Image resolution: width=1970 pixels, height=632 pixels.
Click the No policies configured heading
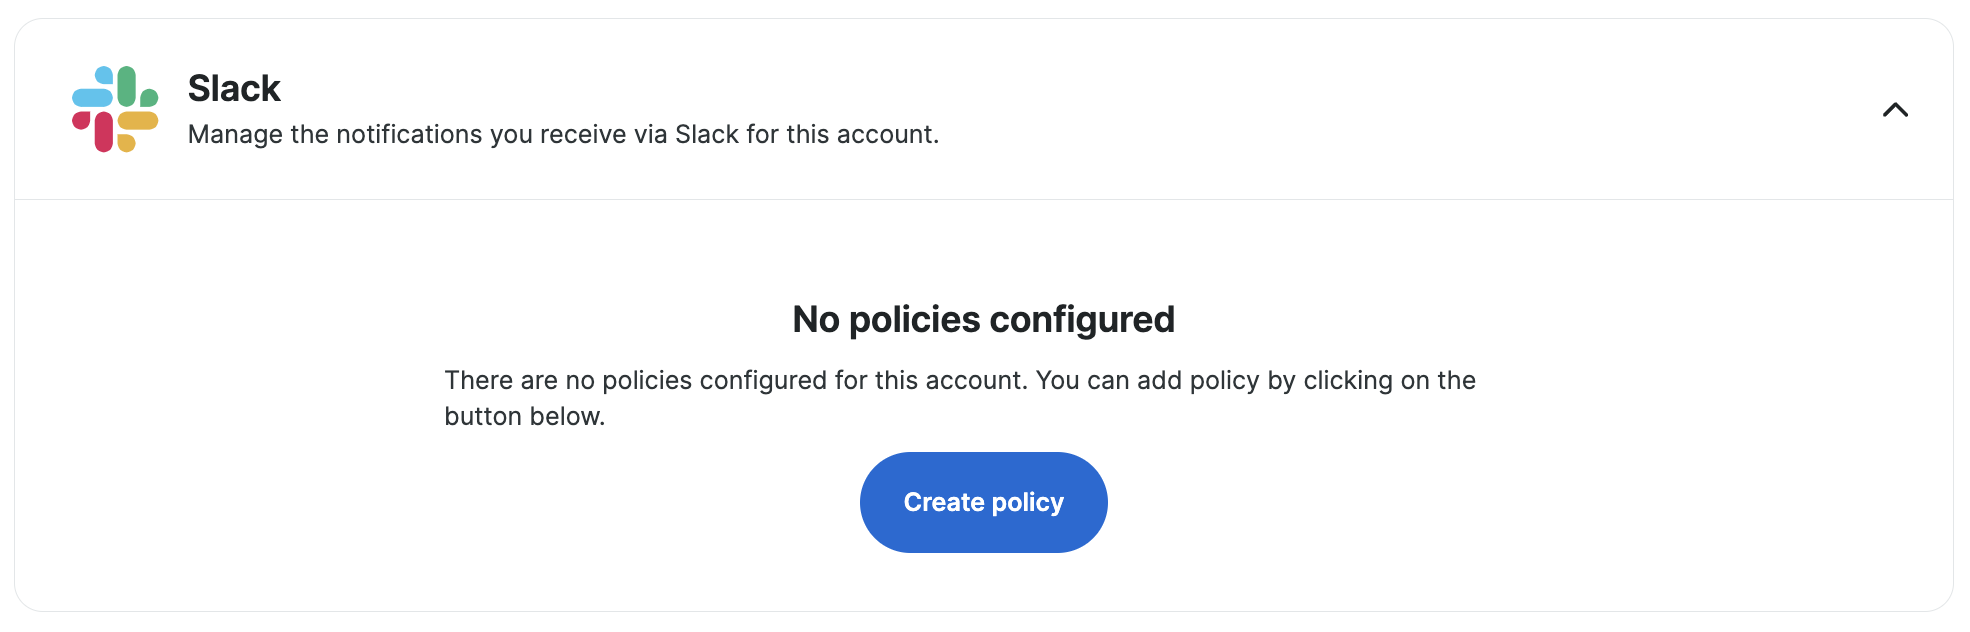coord(983,320)
